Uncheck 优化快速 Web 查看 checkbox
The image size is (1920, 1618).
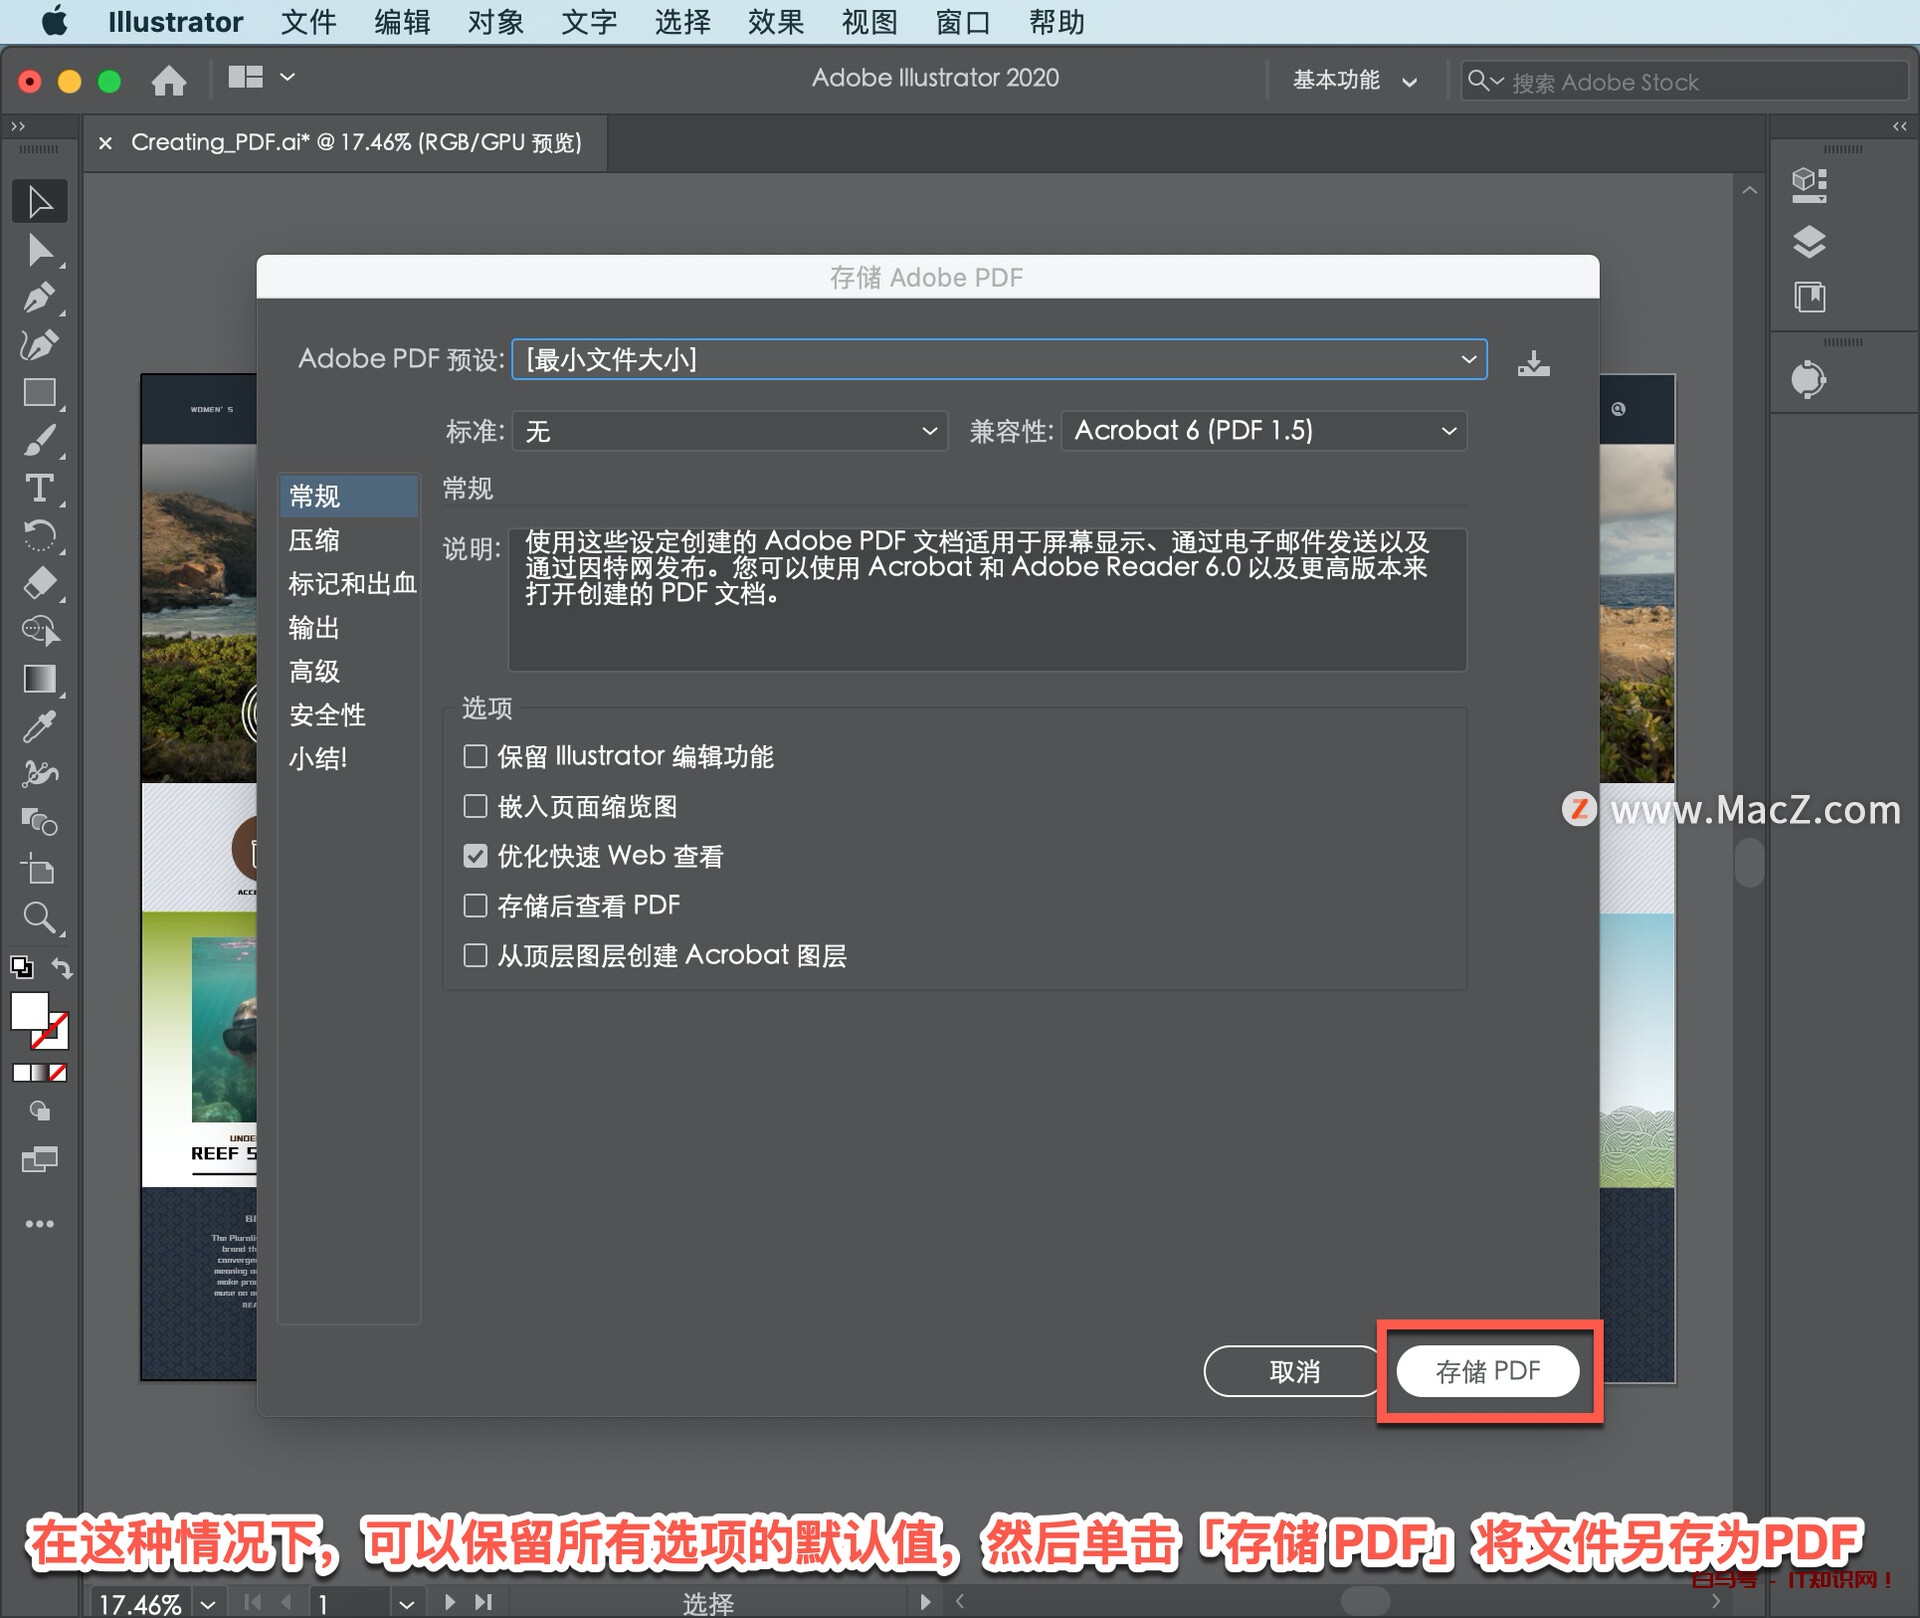click(x=476, y=856)
